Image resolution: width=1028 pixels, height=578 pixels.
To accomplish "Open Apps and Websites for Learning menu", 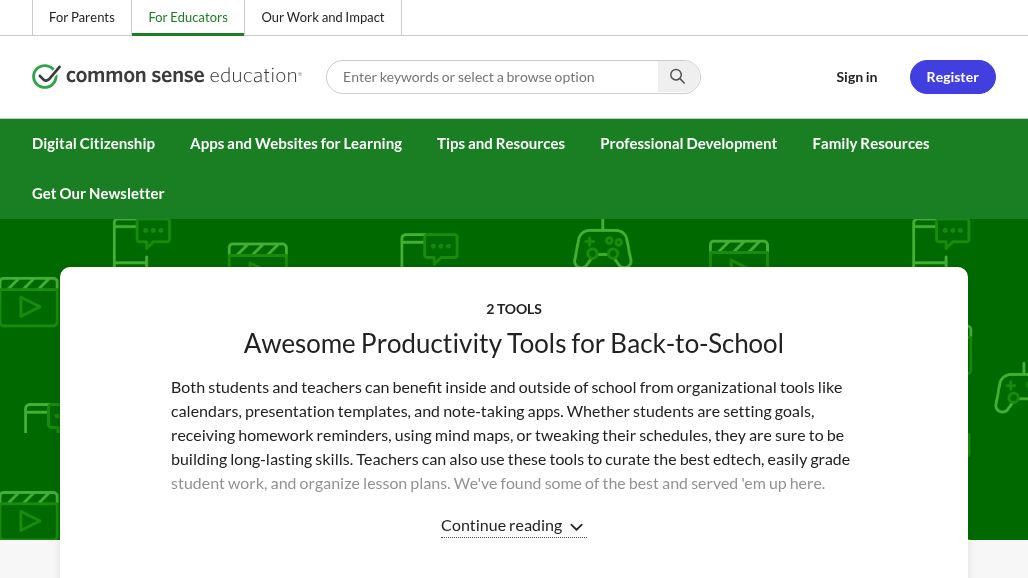I will point(296,144).
